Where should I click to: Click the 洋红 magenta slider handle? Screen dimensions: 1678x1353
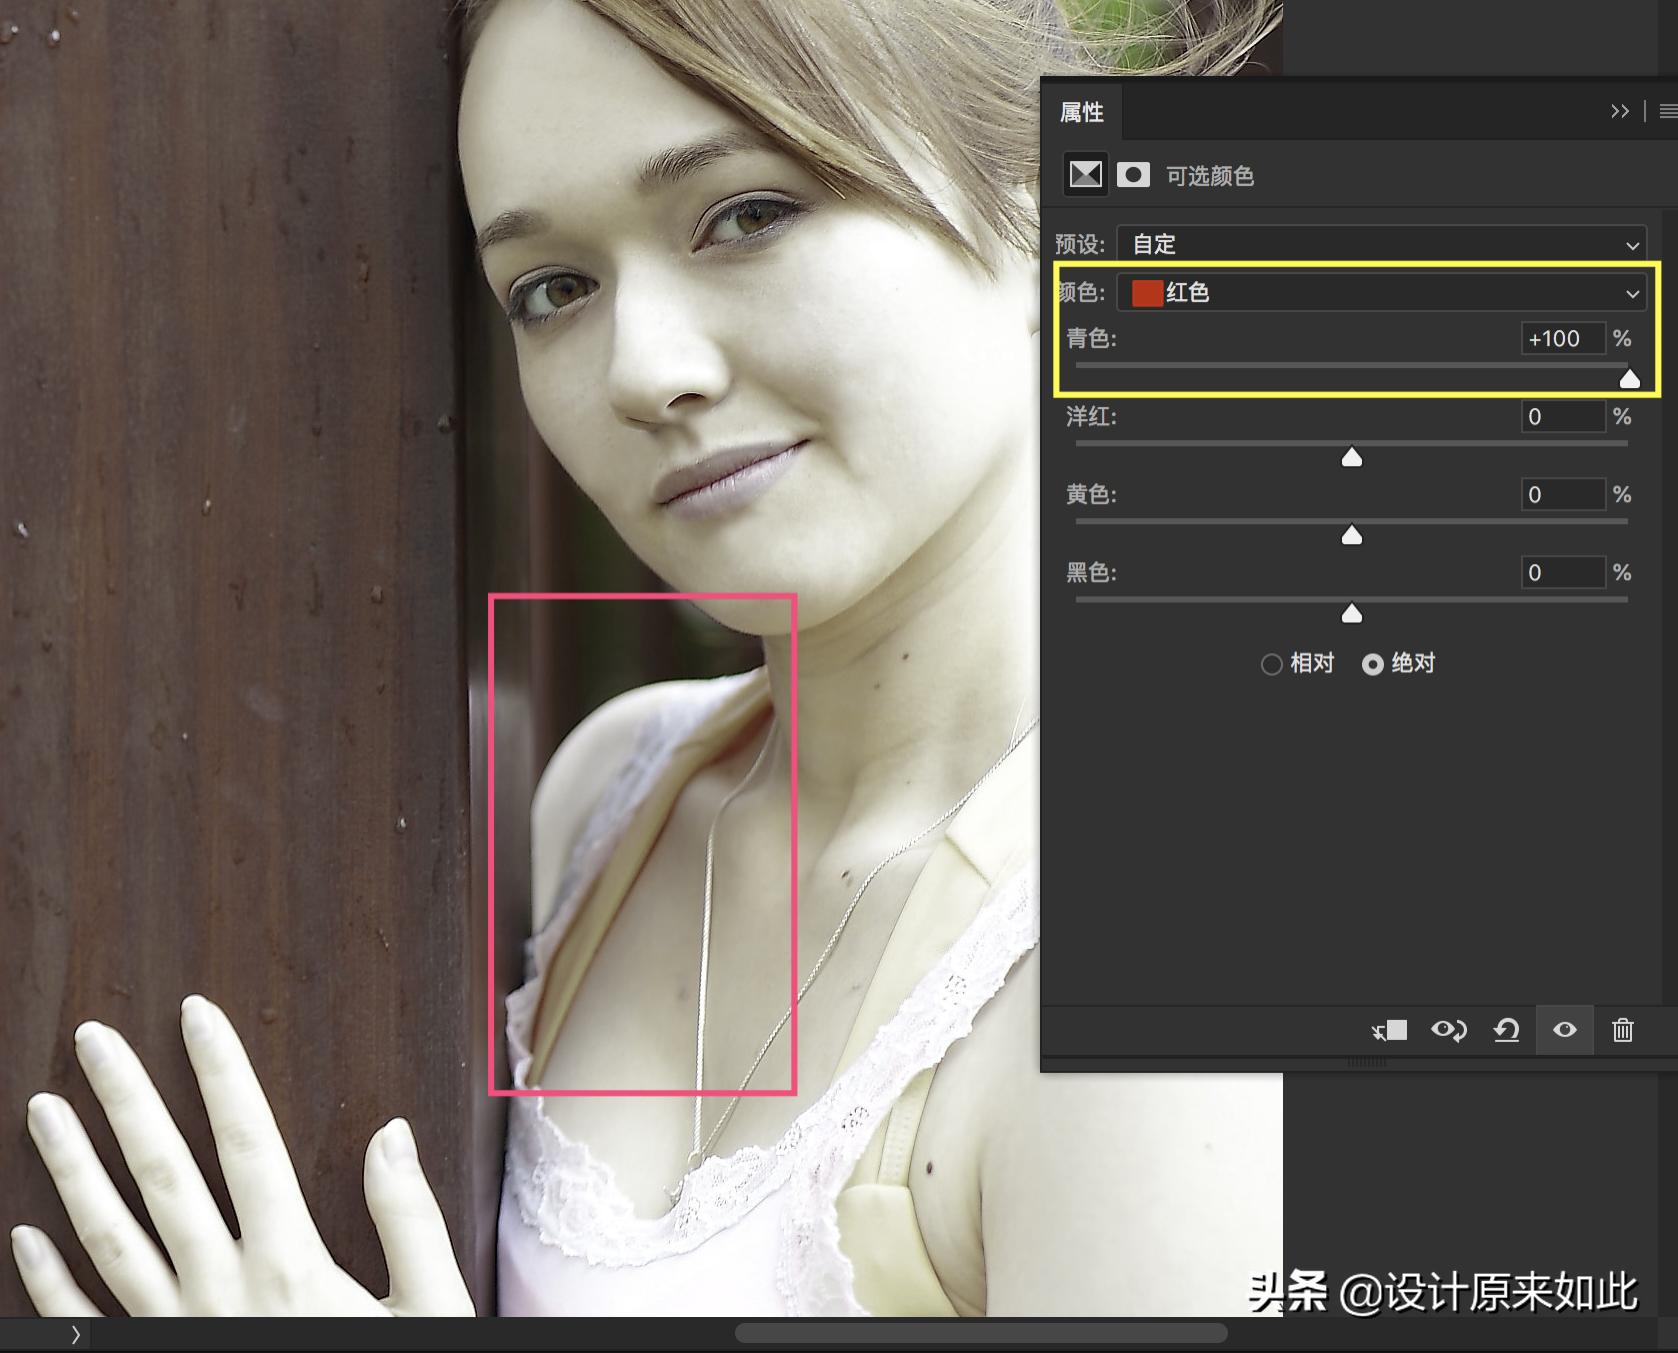click(1351, 457)
